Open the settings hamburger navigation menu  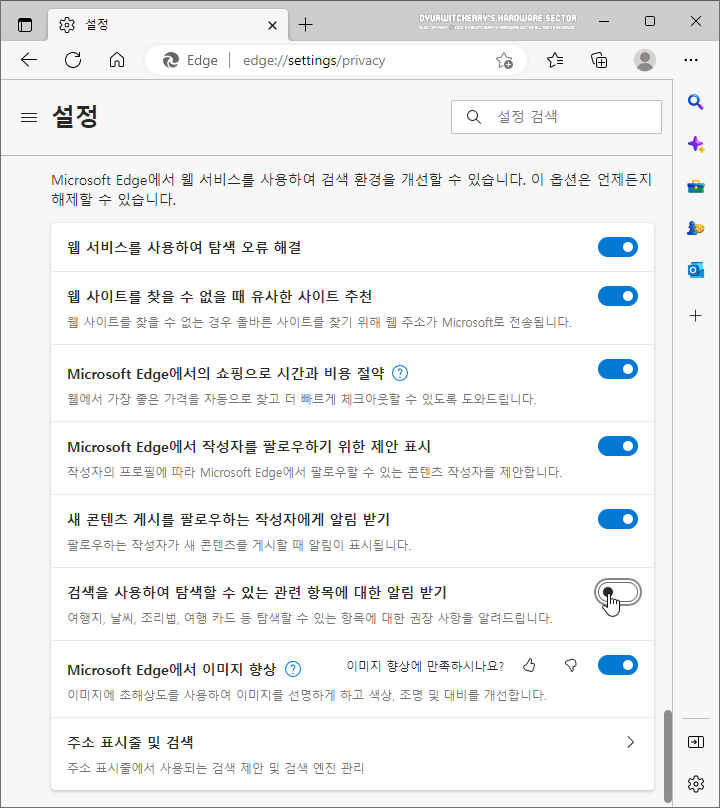click(x=29, y=117)
